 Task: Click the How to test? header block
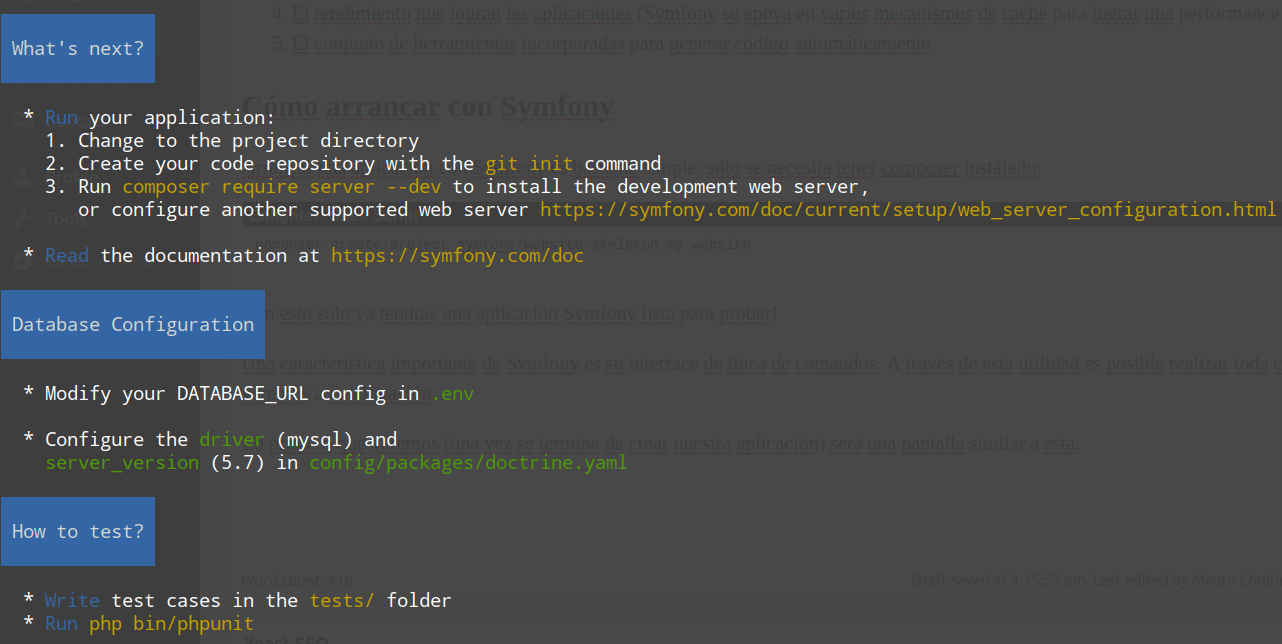point(78,531)
